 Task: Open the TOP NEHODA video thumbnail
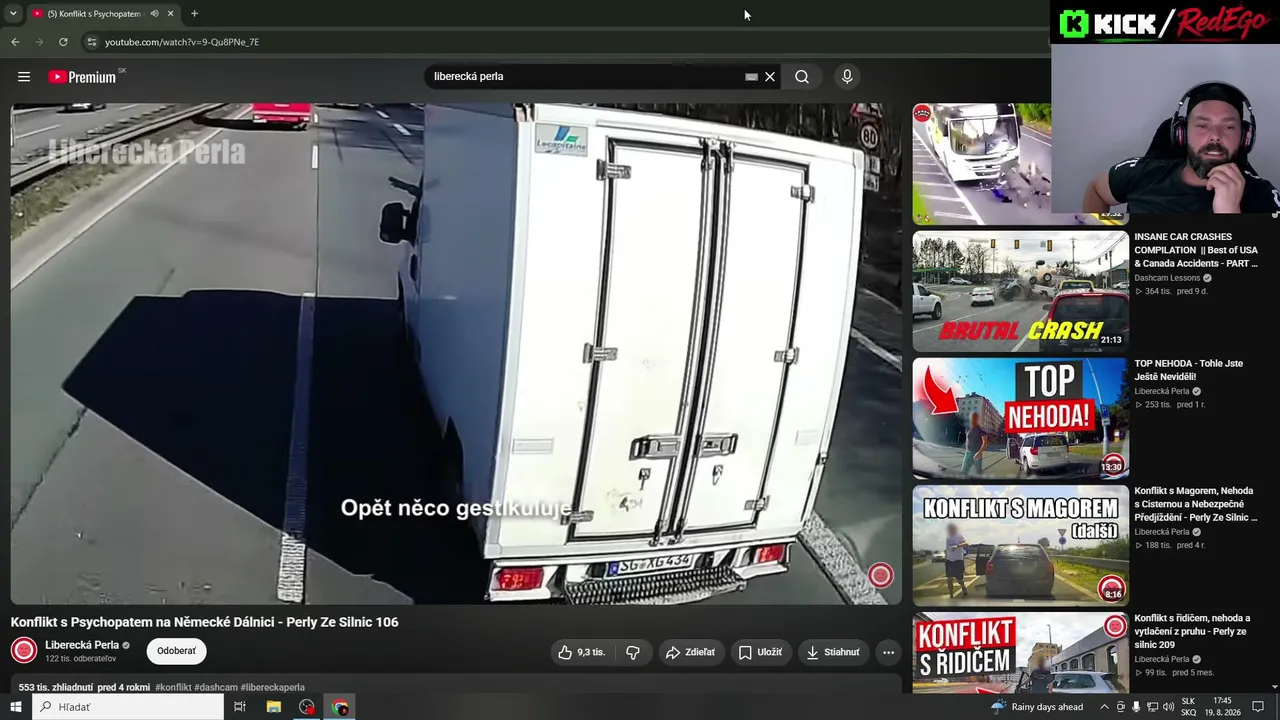click(x=1020, y=418)
